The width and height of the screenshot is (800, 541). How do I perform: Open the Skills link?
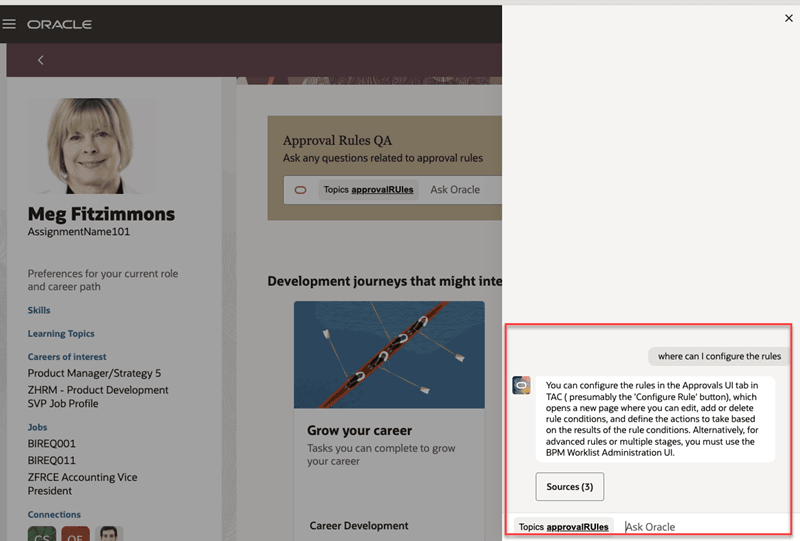(39, 310)
